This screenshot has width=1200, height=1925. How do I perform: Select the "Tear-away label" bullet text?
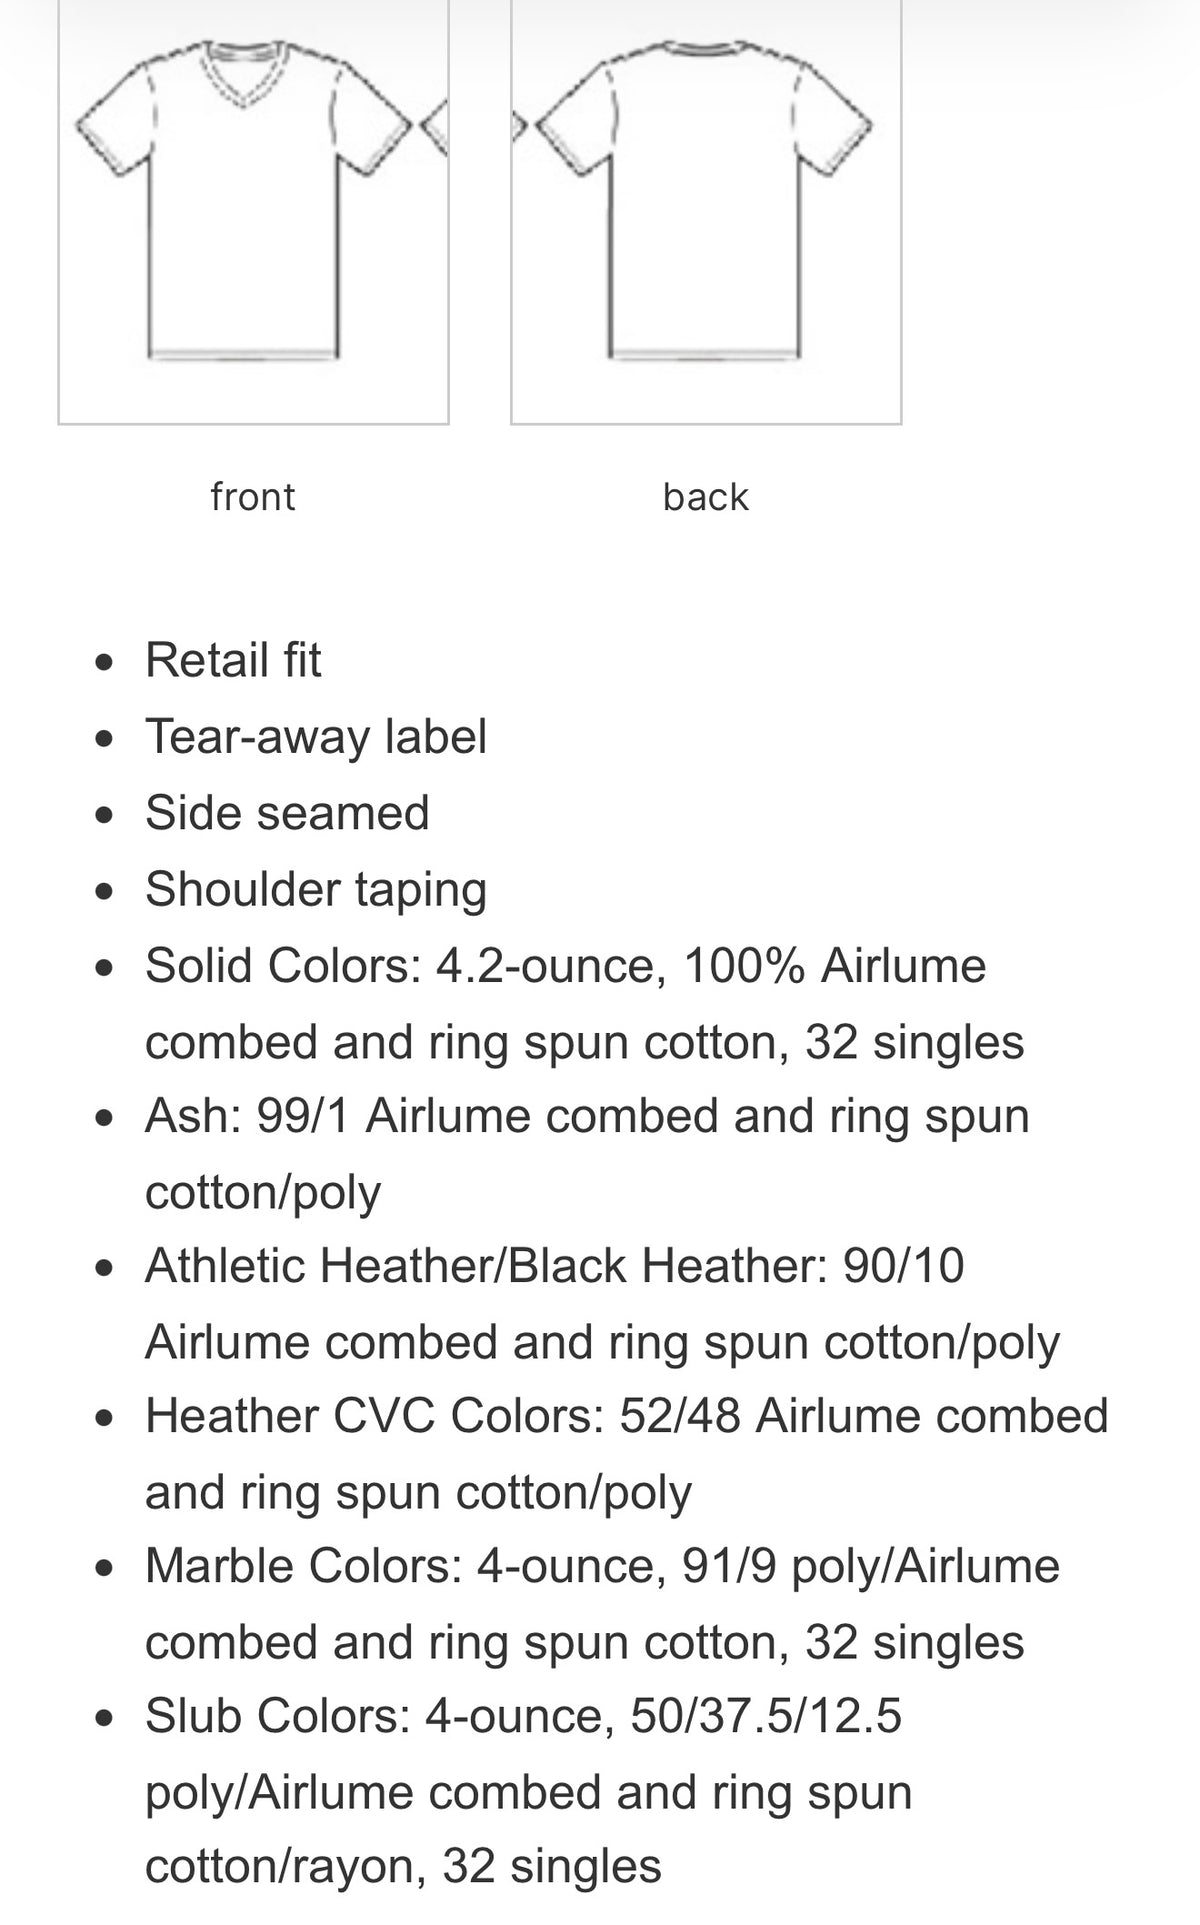[316, 737]
